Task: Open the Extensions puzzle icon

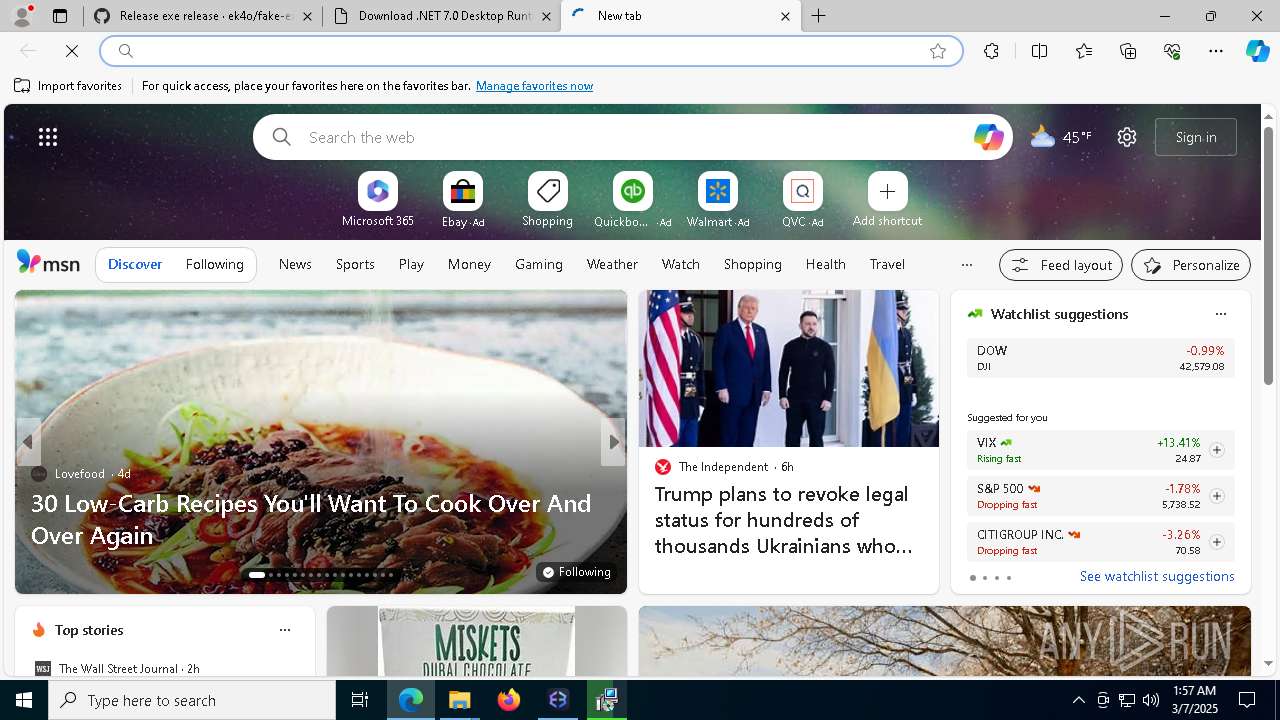Action: coord(991,51)
